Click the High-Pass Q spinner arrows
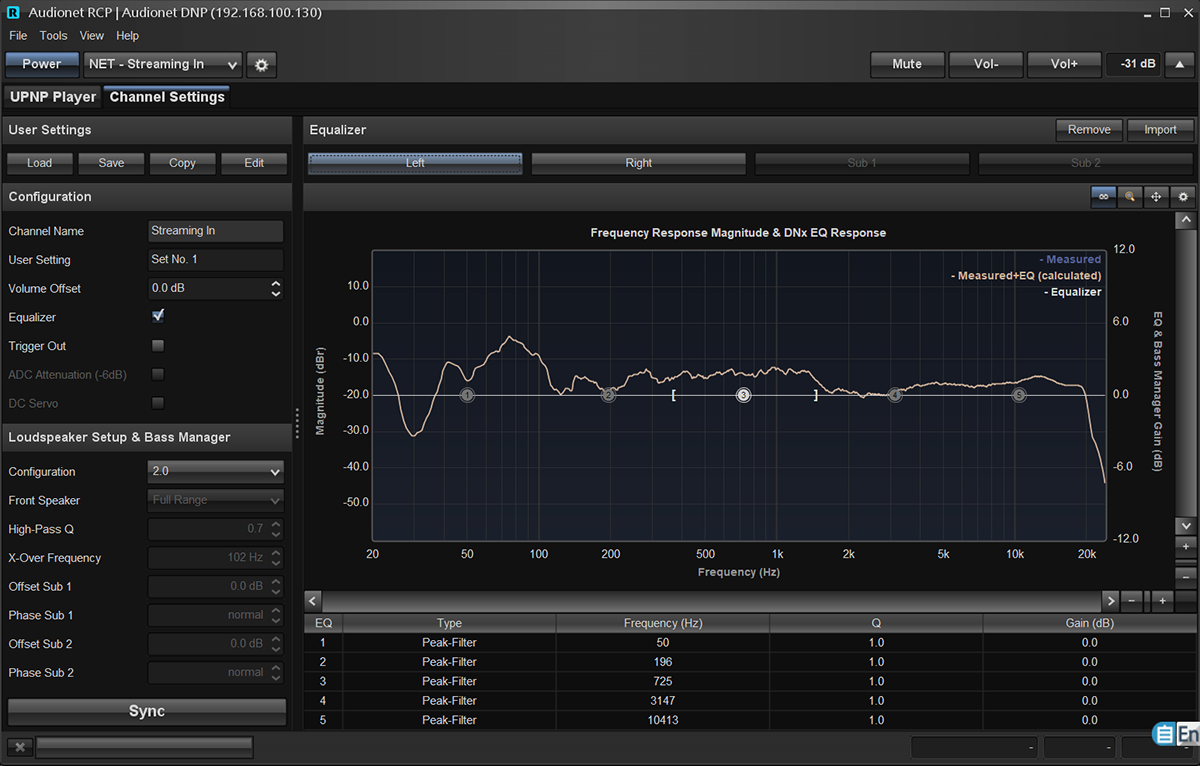1200x766 pixels. click(276, 529)
